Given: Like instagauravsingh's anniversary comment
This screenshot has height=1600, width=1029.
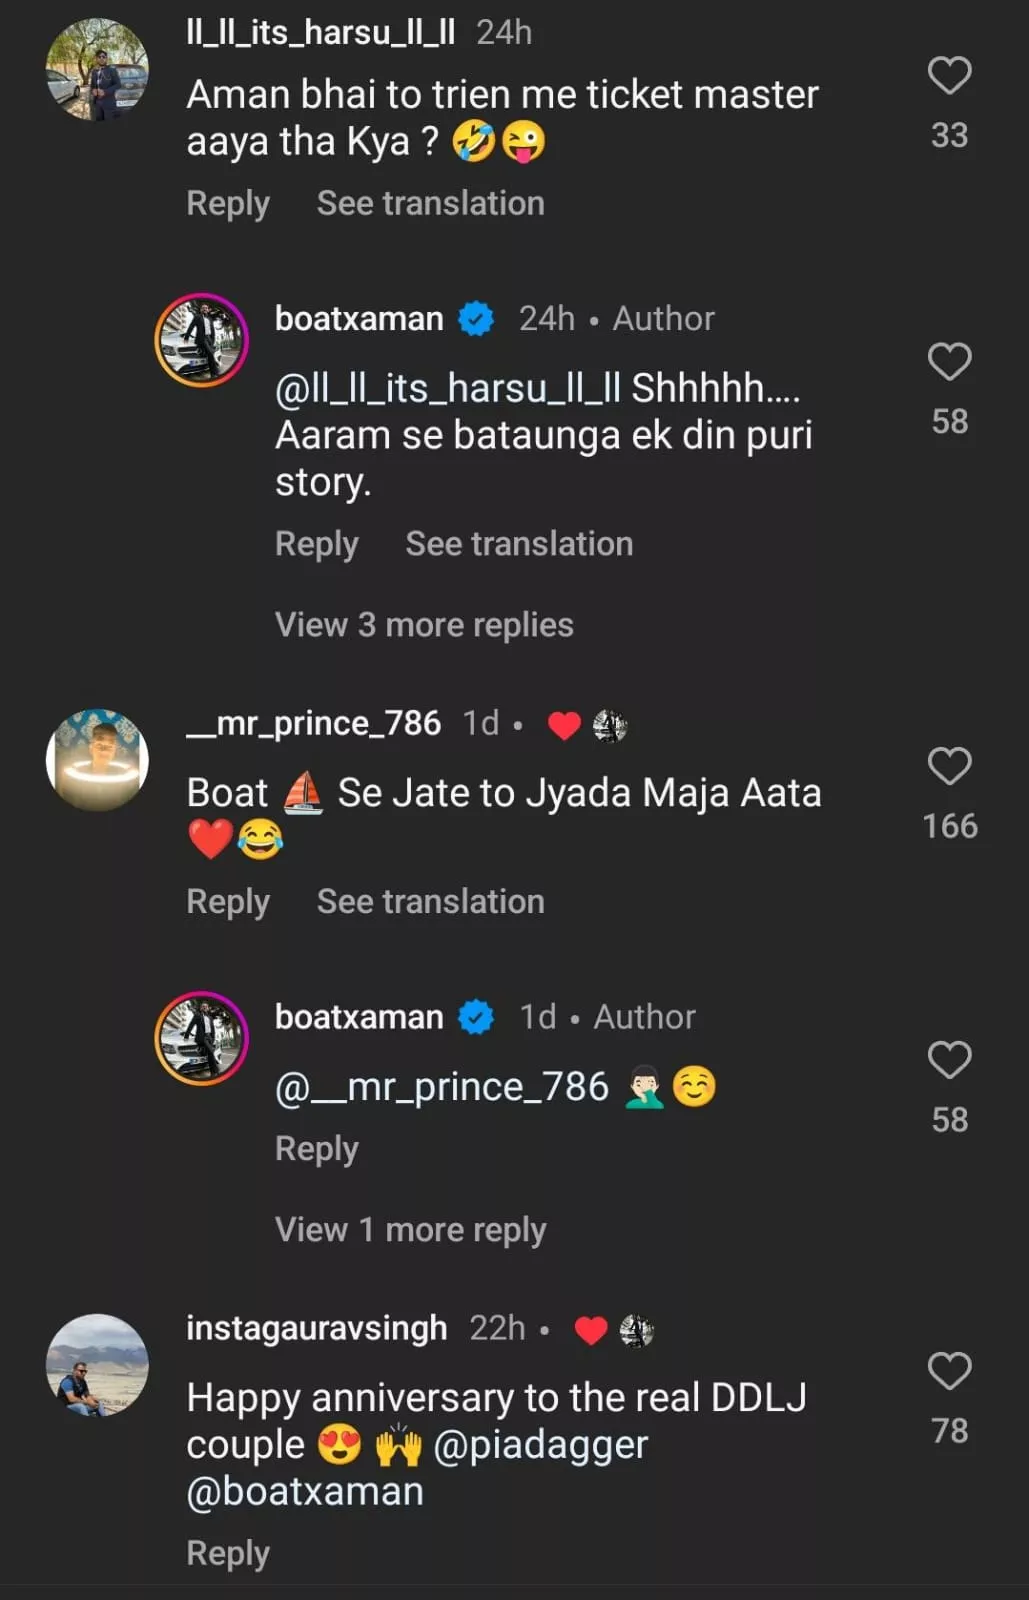Looking at the screenshot, I should pyautogui.click(x=949, y=1371).
